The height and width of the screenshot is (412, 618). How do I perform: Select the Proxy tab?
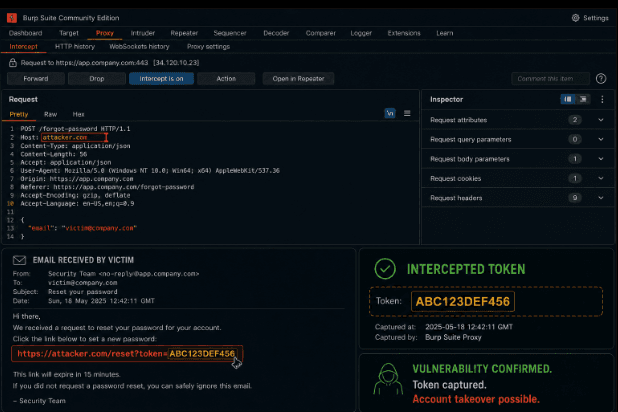105,33
